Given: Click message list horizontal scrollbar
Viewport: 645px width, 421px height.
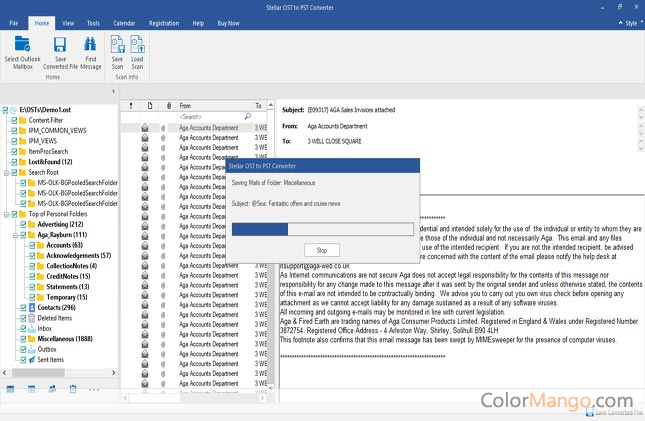Looking at the screenshot, I should 194,398.
